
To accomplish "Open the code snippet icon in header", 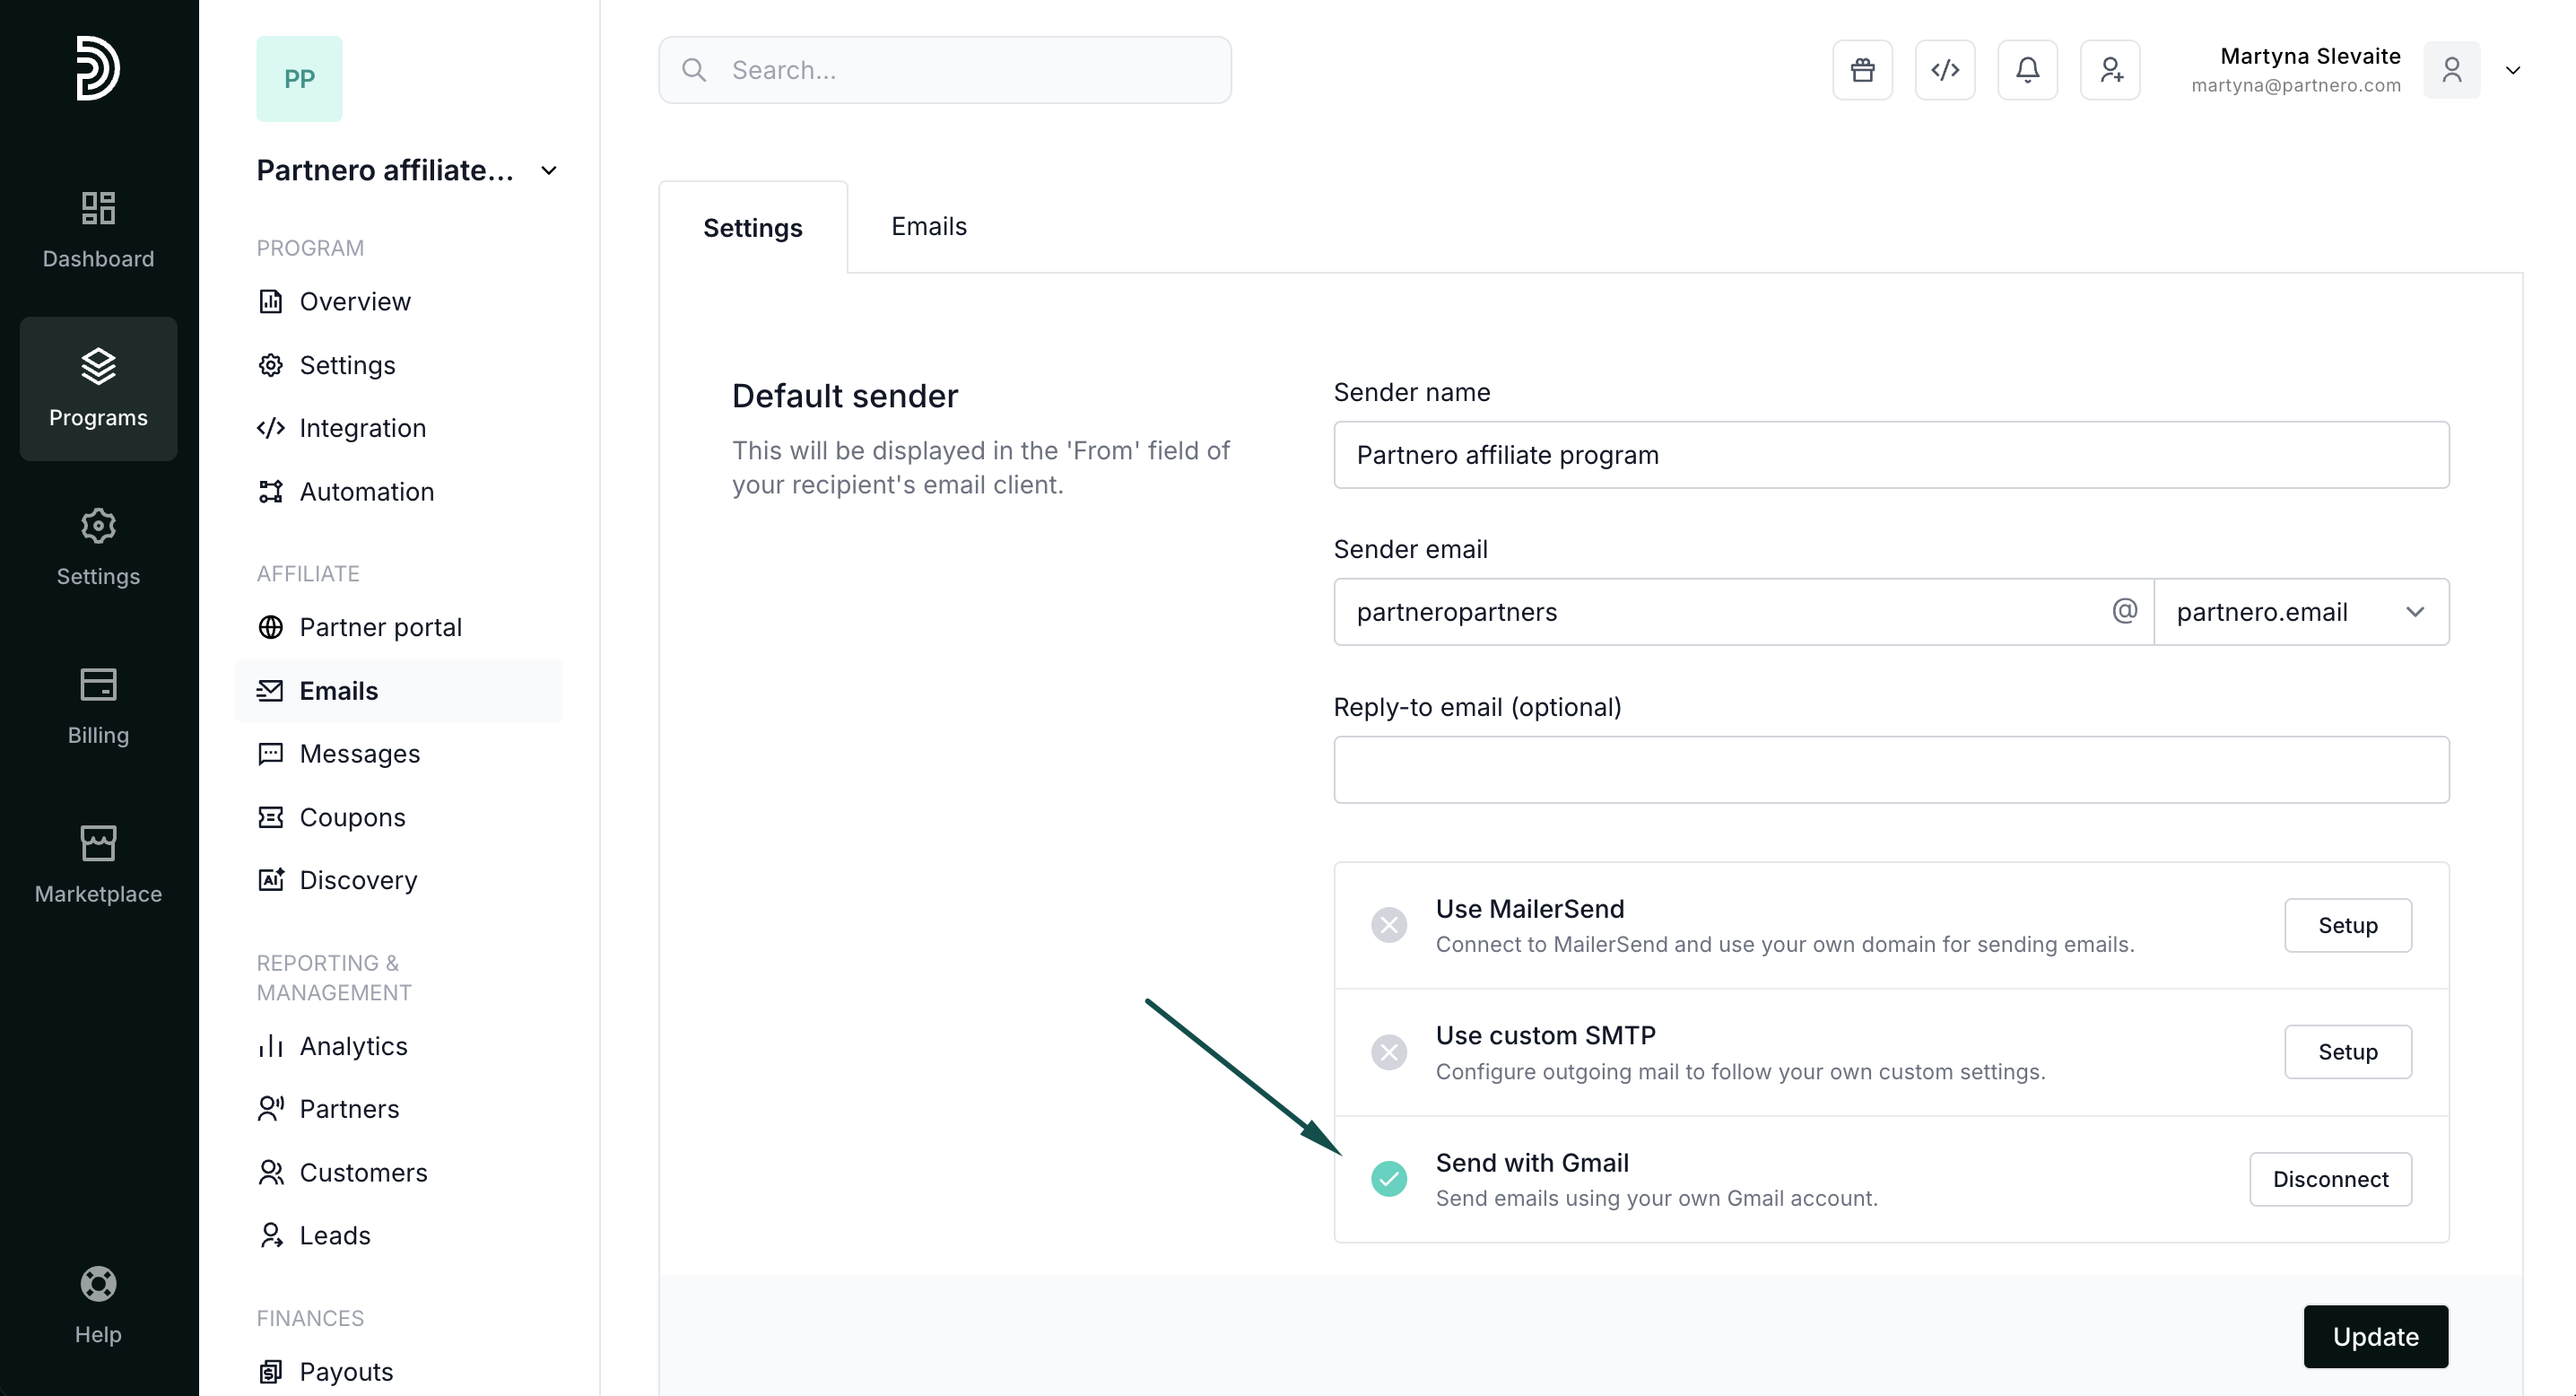I will tap(1945, 70).
